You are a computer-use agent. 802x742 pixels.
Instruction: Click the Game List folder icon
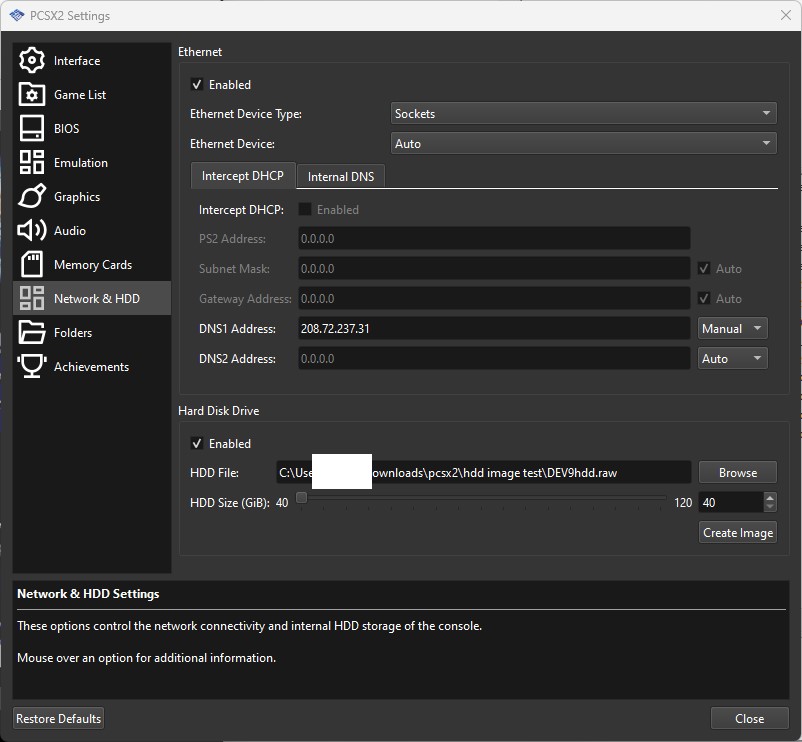pos(32,94)
